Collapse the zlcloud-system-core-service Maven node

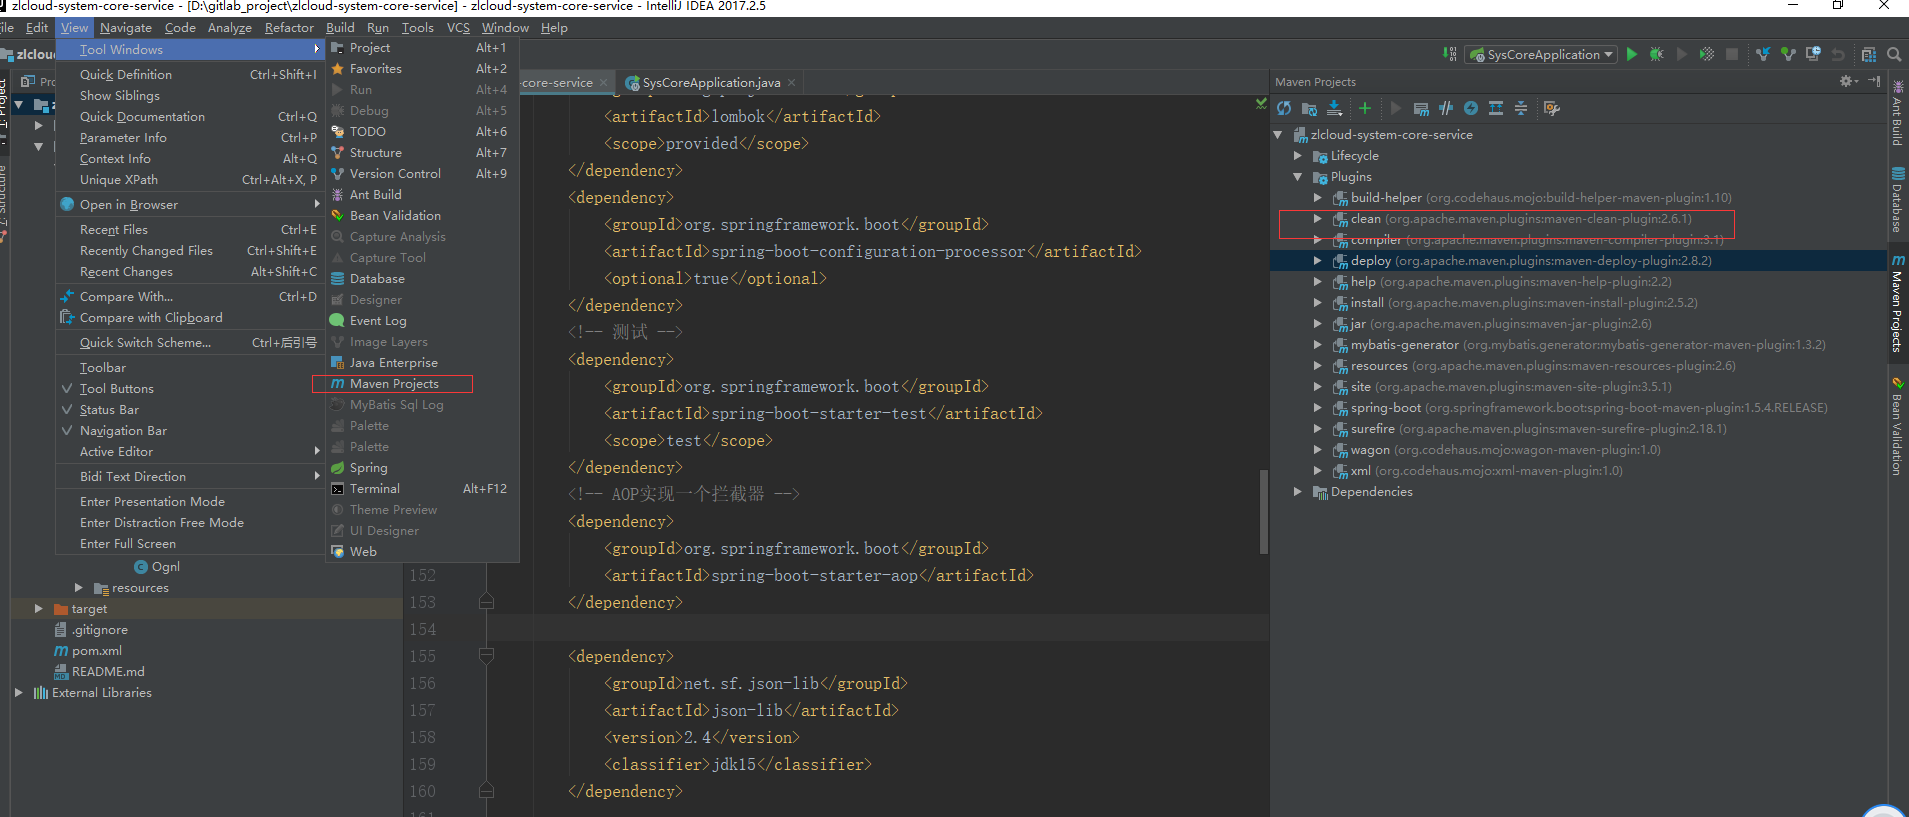click(x=1278, y=135)
